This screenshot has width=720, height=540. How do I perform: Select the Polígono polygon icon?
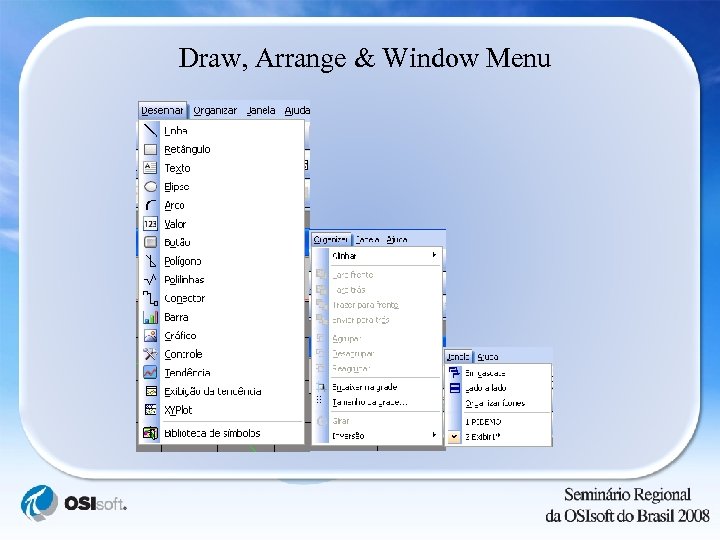click(150, 261)
